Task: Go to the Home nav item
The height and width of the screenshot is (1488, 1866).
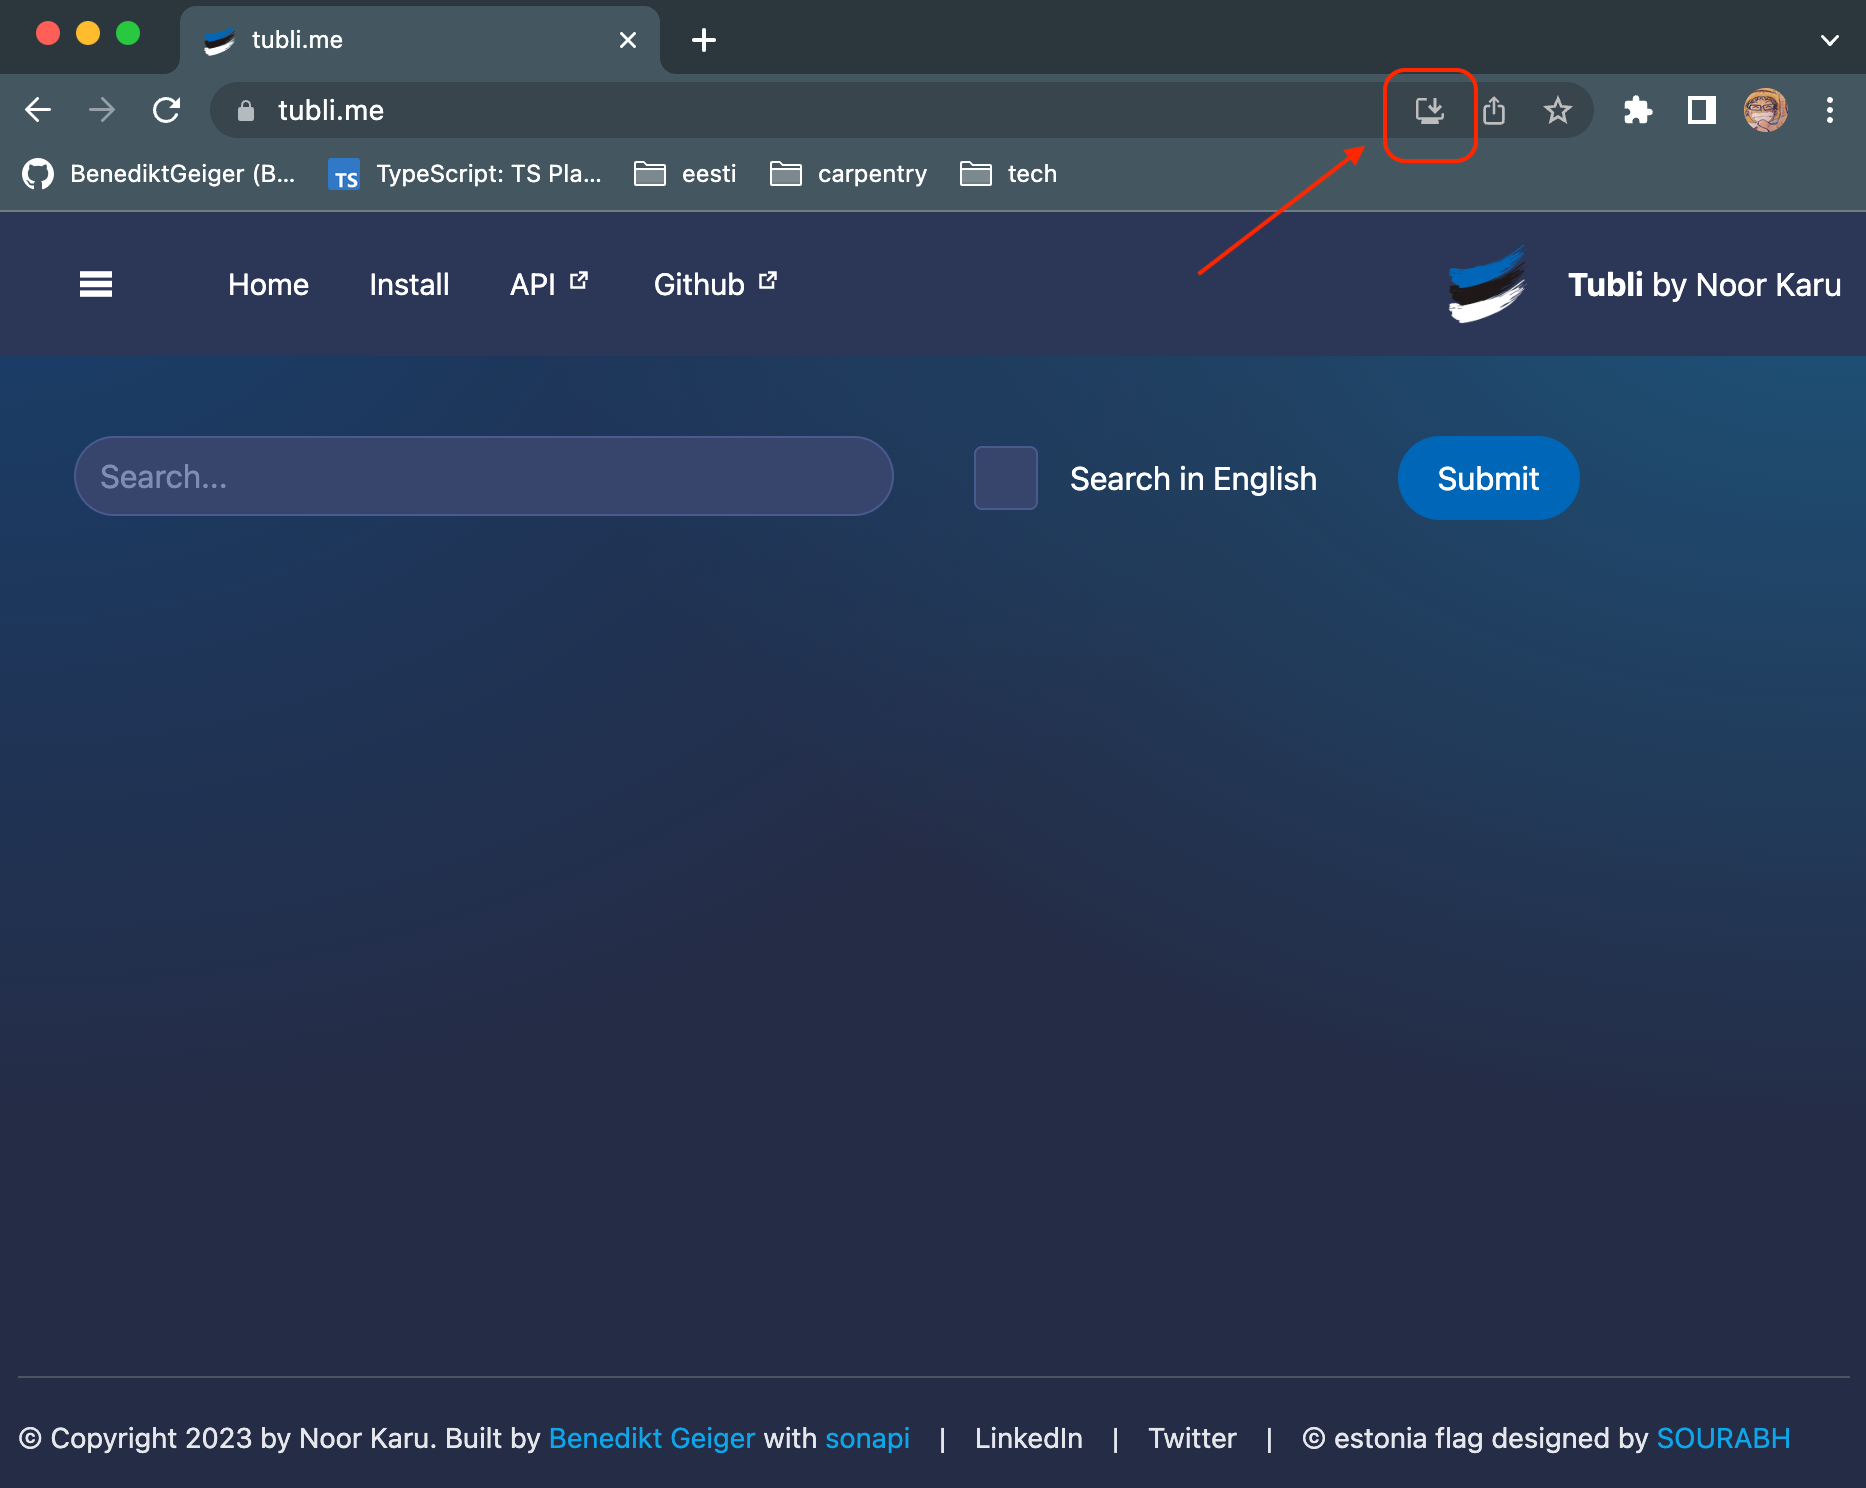Action: tap(268, 285)
